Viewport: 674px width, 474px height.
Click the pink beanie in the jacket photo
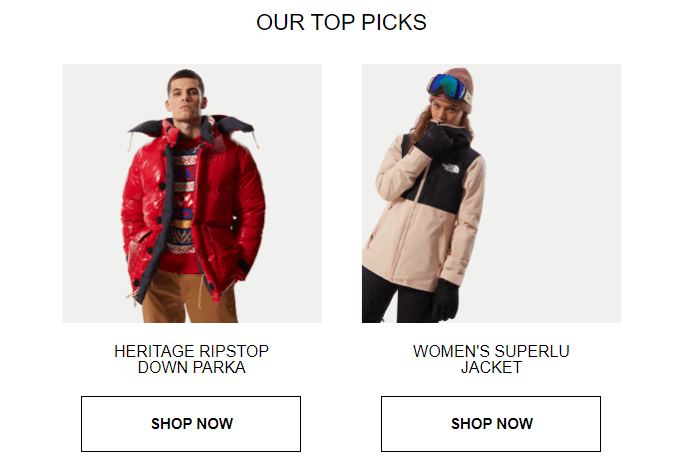point(456,86)
